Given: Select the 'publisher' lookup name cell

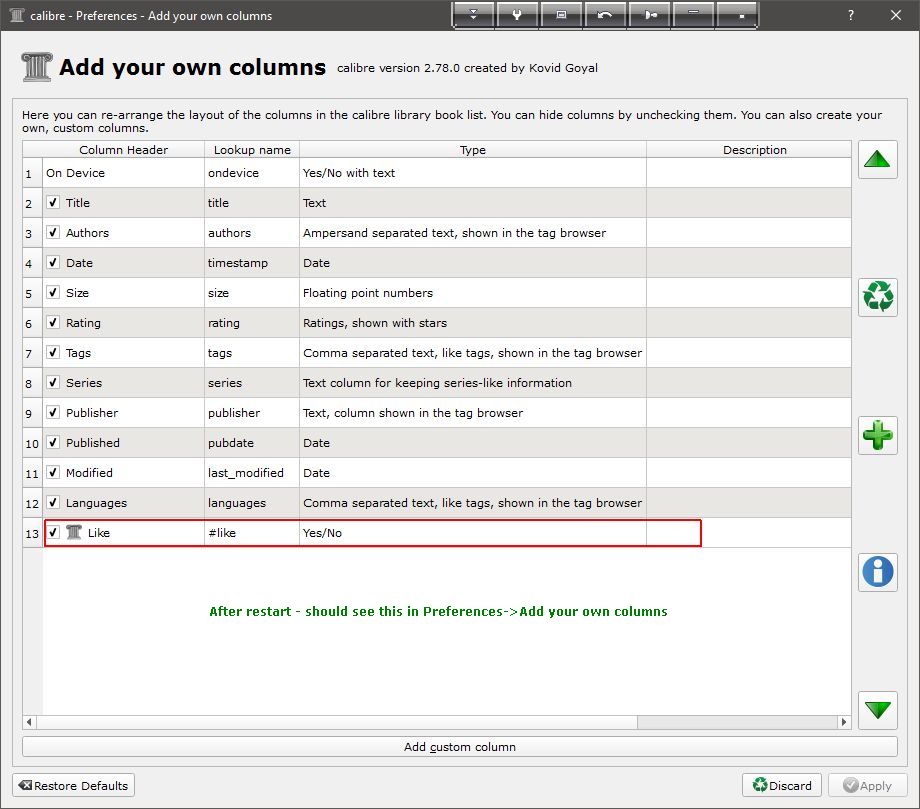Looking at the screenshot, I should 252,412.
